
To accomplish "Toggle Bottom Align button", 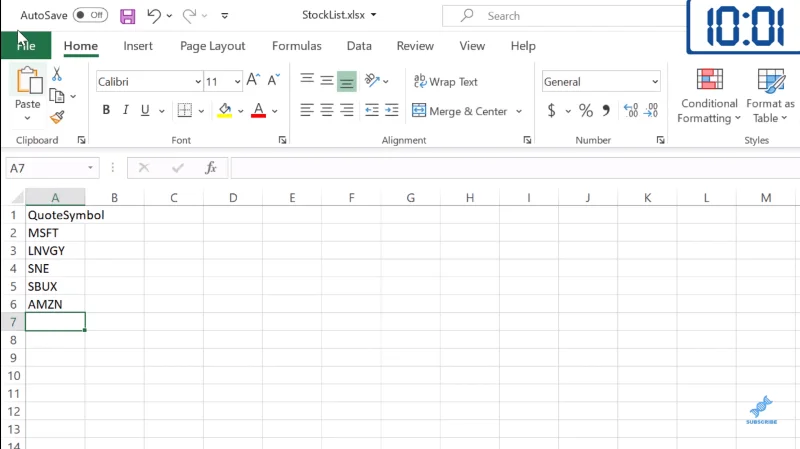I will [x=346, y=82].
